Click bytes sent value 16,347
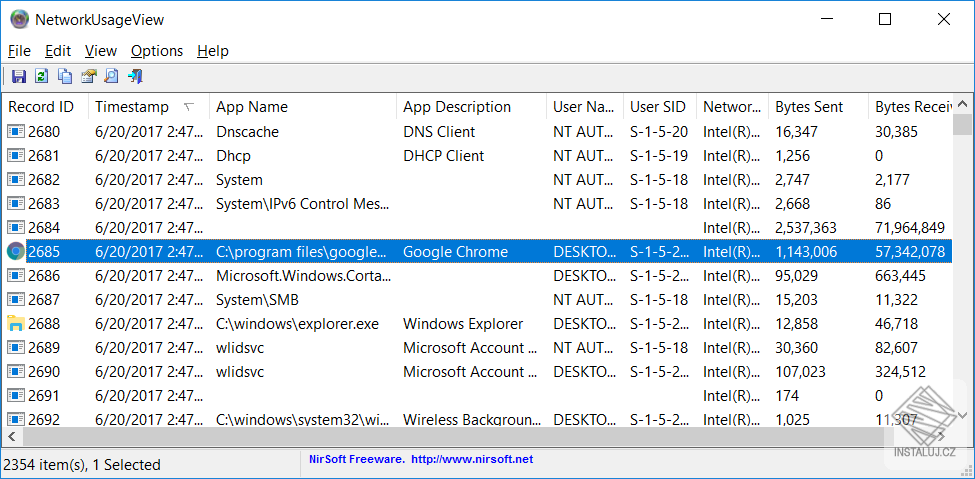 click(x=797, y=132)
